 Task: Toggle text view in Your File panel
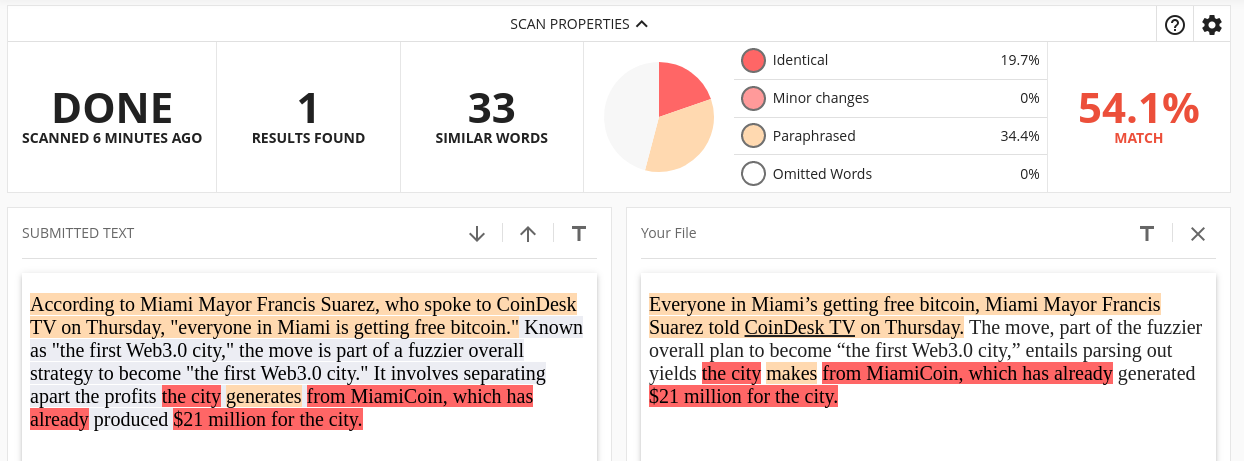pos(1147,233)
